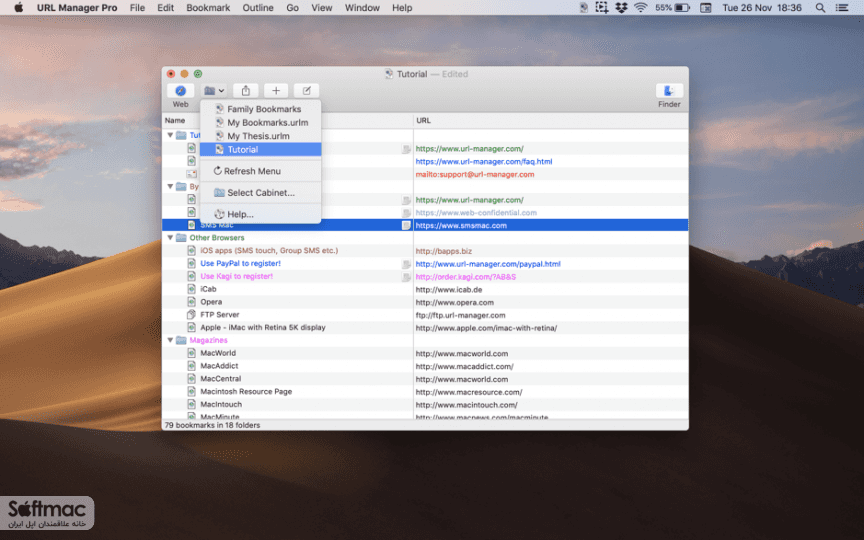Select the iOS apps (SMS touch) bookmark
864x540 pixels.
(269, 251)
